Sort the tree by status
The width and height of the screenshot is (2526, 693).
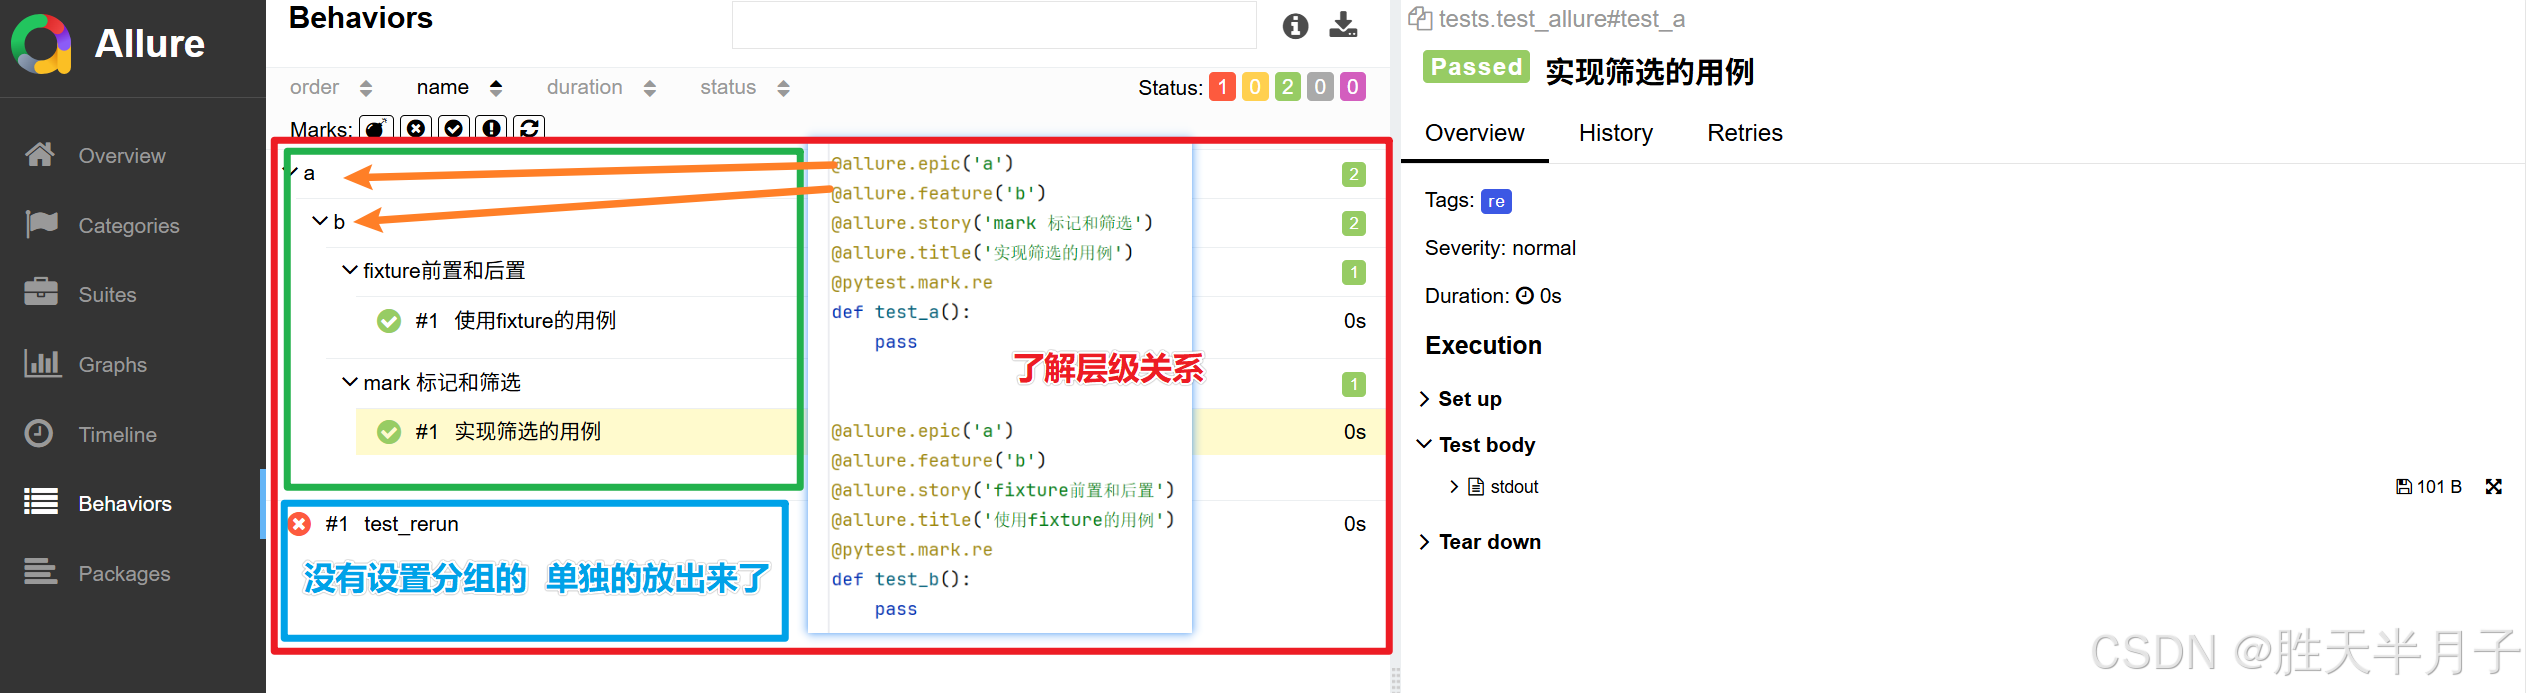click(x=745, y=88)
